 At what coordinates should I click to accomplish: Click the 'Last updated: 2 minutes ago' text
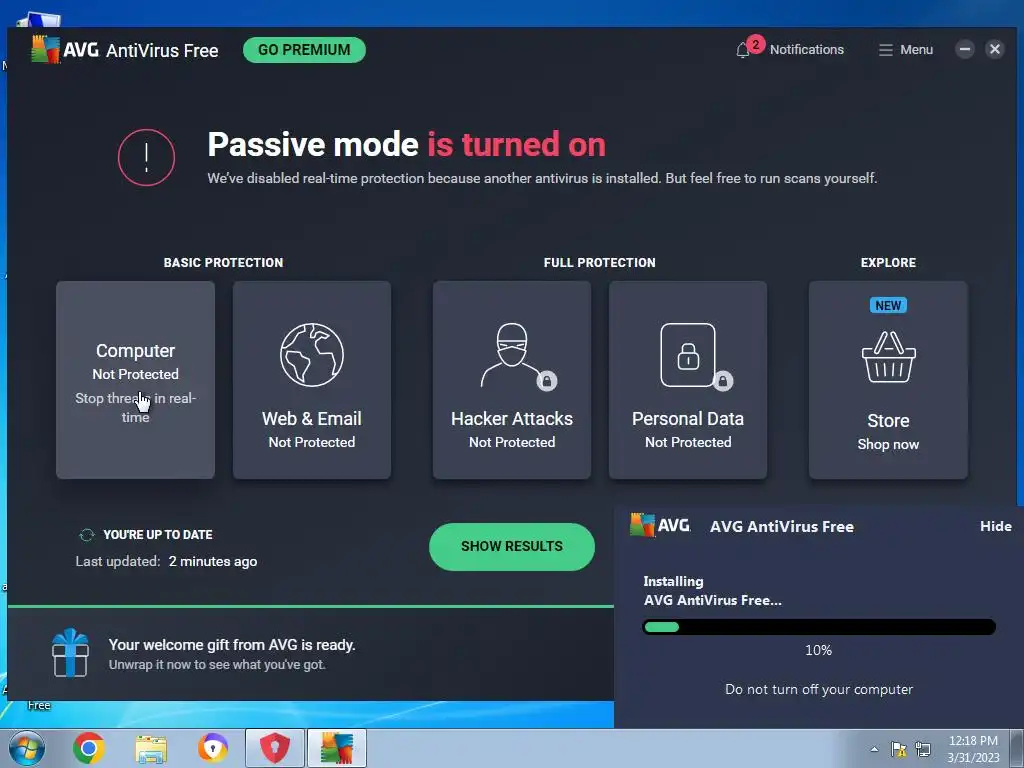click(x=167, y=562)
